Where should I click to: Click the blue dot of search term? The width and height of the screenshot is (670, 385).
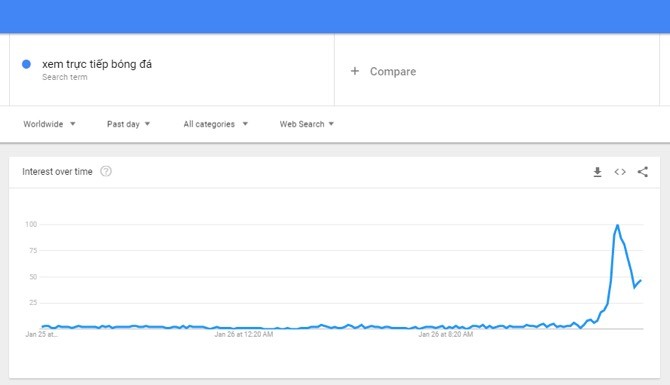[x=26, y=64]
